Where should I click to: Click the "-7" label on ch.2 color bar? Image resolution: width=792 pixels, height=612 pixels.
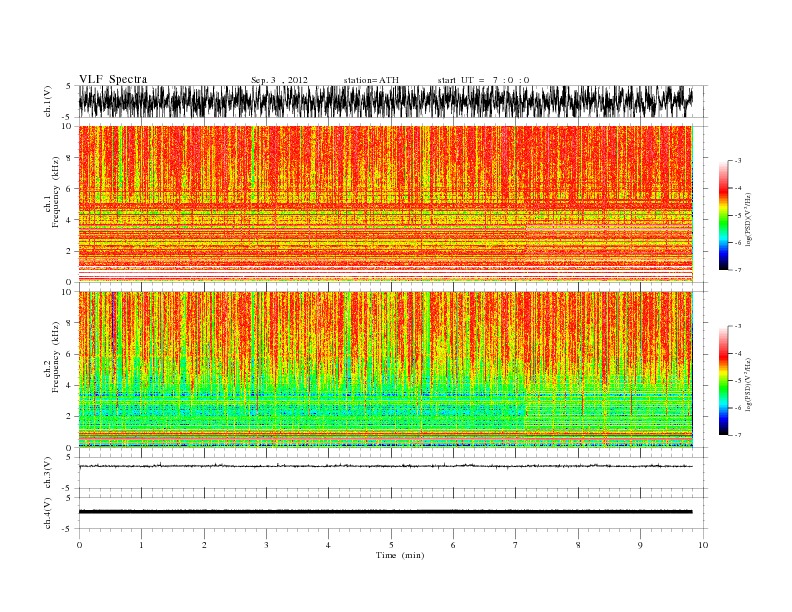(x=738, y=435)
